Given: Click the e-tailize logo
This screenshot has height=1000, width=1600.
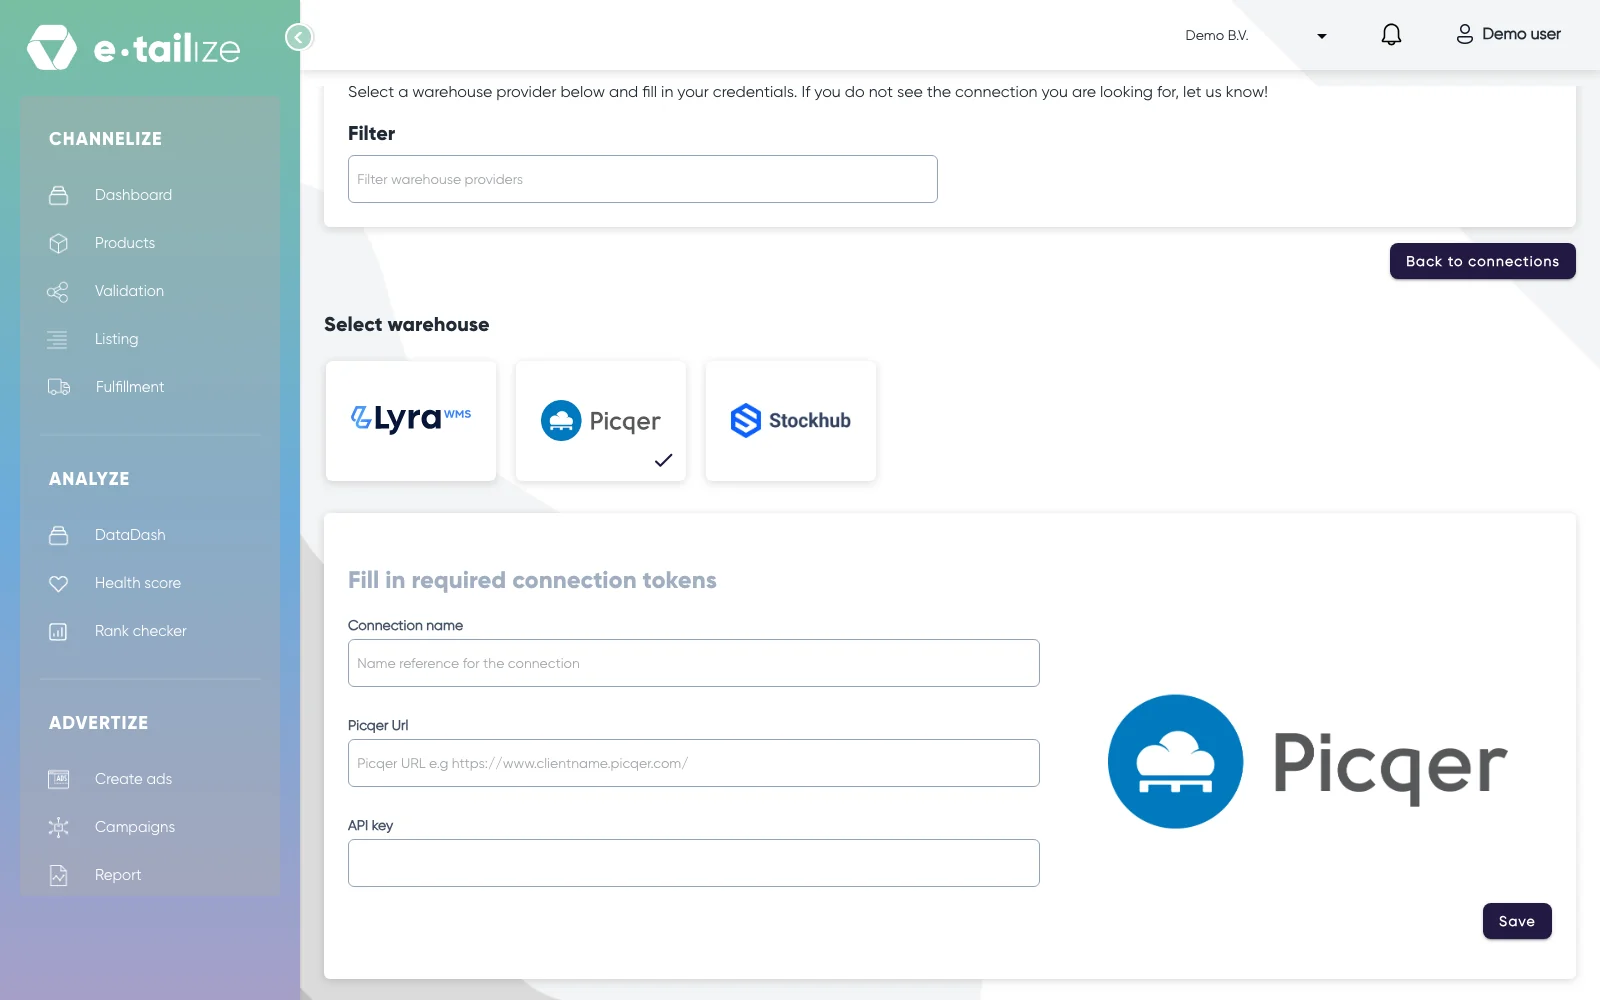Looking at the screenshot, I should (134, 48).
